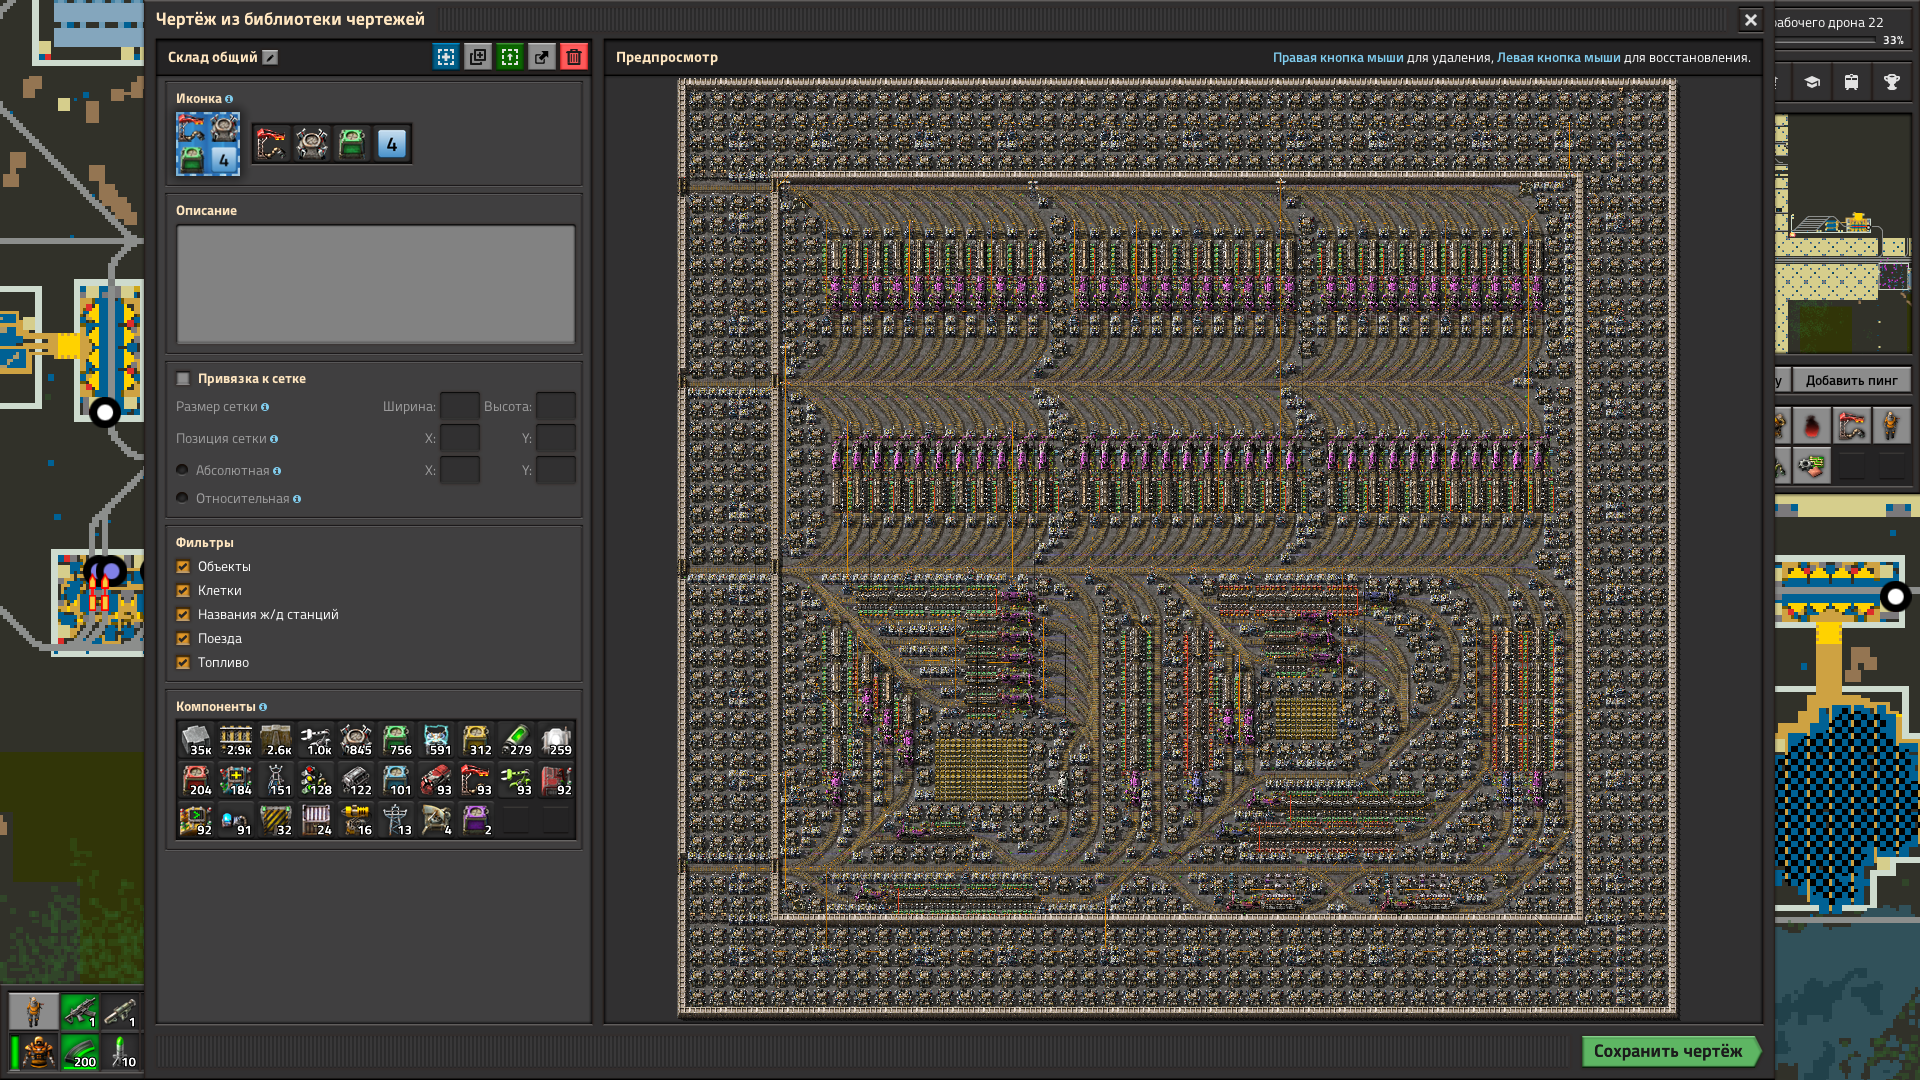Select the red inserter pin in side panel
This screenshot has width=1920, height=1080.
pyautogui.click(x=1851, y=426)
